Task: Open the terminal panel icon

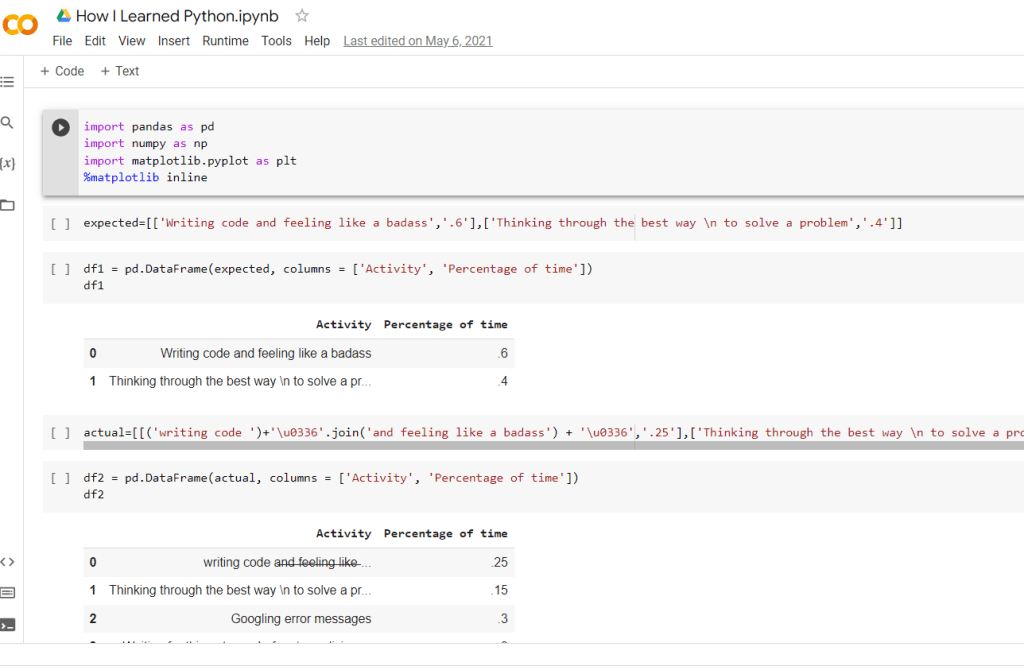Action: coord(8,625)
